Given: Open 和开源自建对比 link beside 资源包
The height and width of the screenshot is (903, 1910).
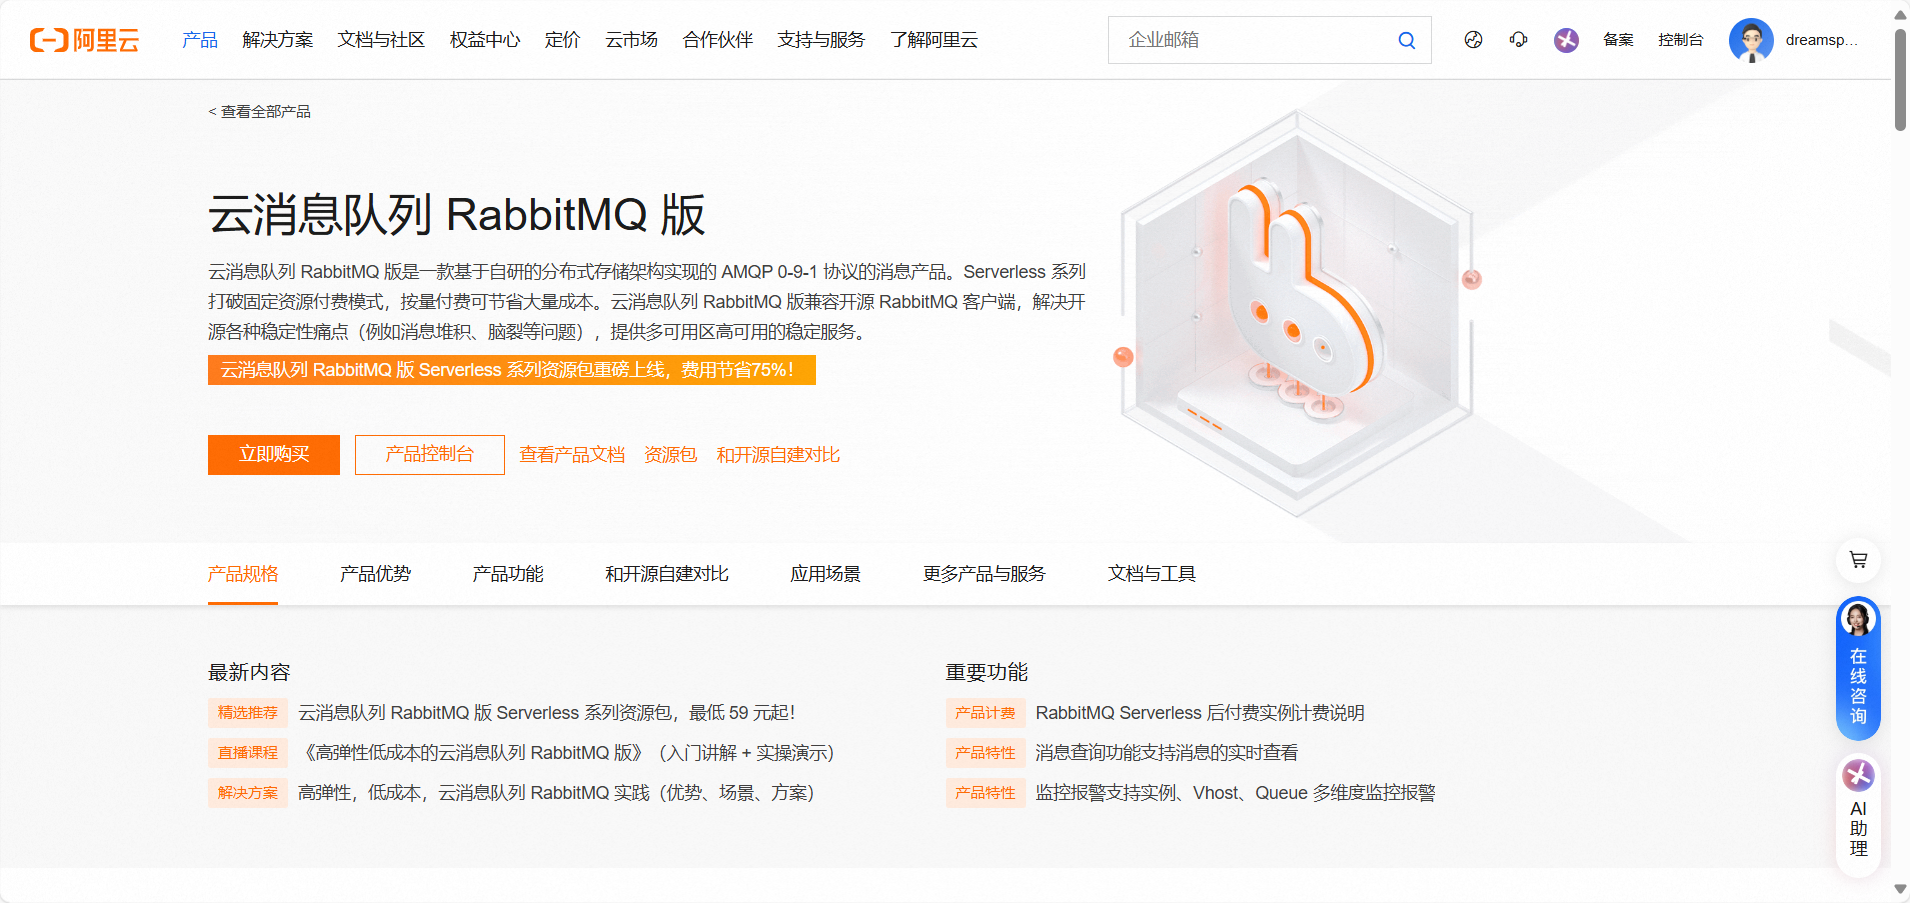Looking at the screenshot, I should (778, 455).
